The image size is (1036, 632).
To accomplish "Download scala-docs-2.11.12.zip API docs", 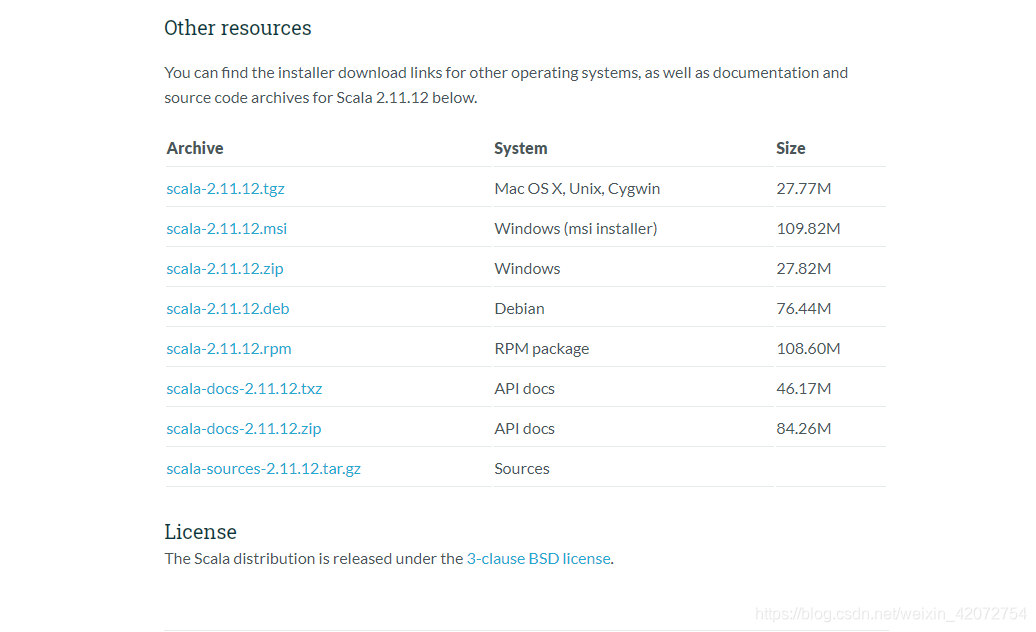I will 244,429.
